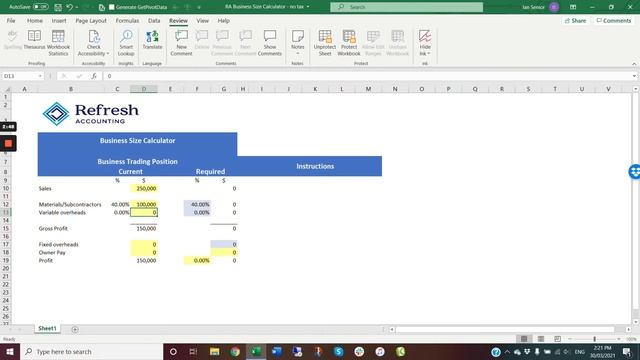This screenshot has width=640, height=360.
Task: Click the Select All corner triangle
Action: click(x=6, y=89)
